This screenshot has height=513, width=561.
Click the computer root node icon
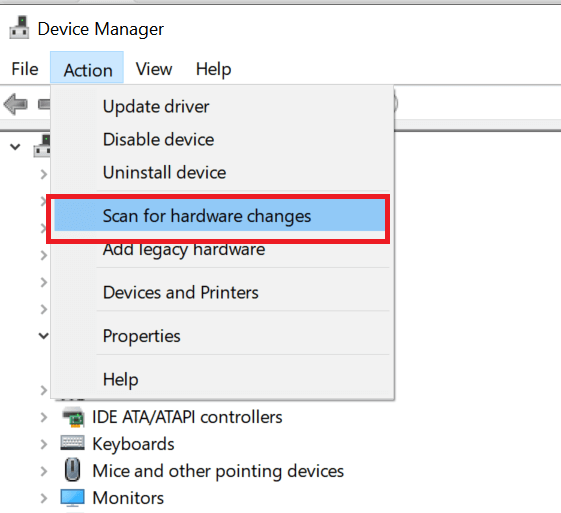tap(42, 147)
